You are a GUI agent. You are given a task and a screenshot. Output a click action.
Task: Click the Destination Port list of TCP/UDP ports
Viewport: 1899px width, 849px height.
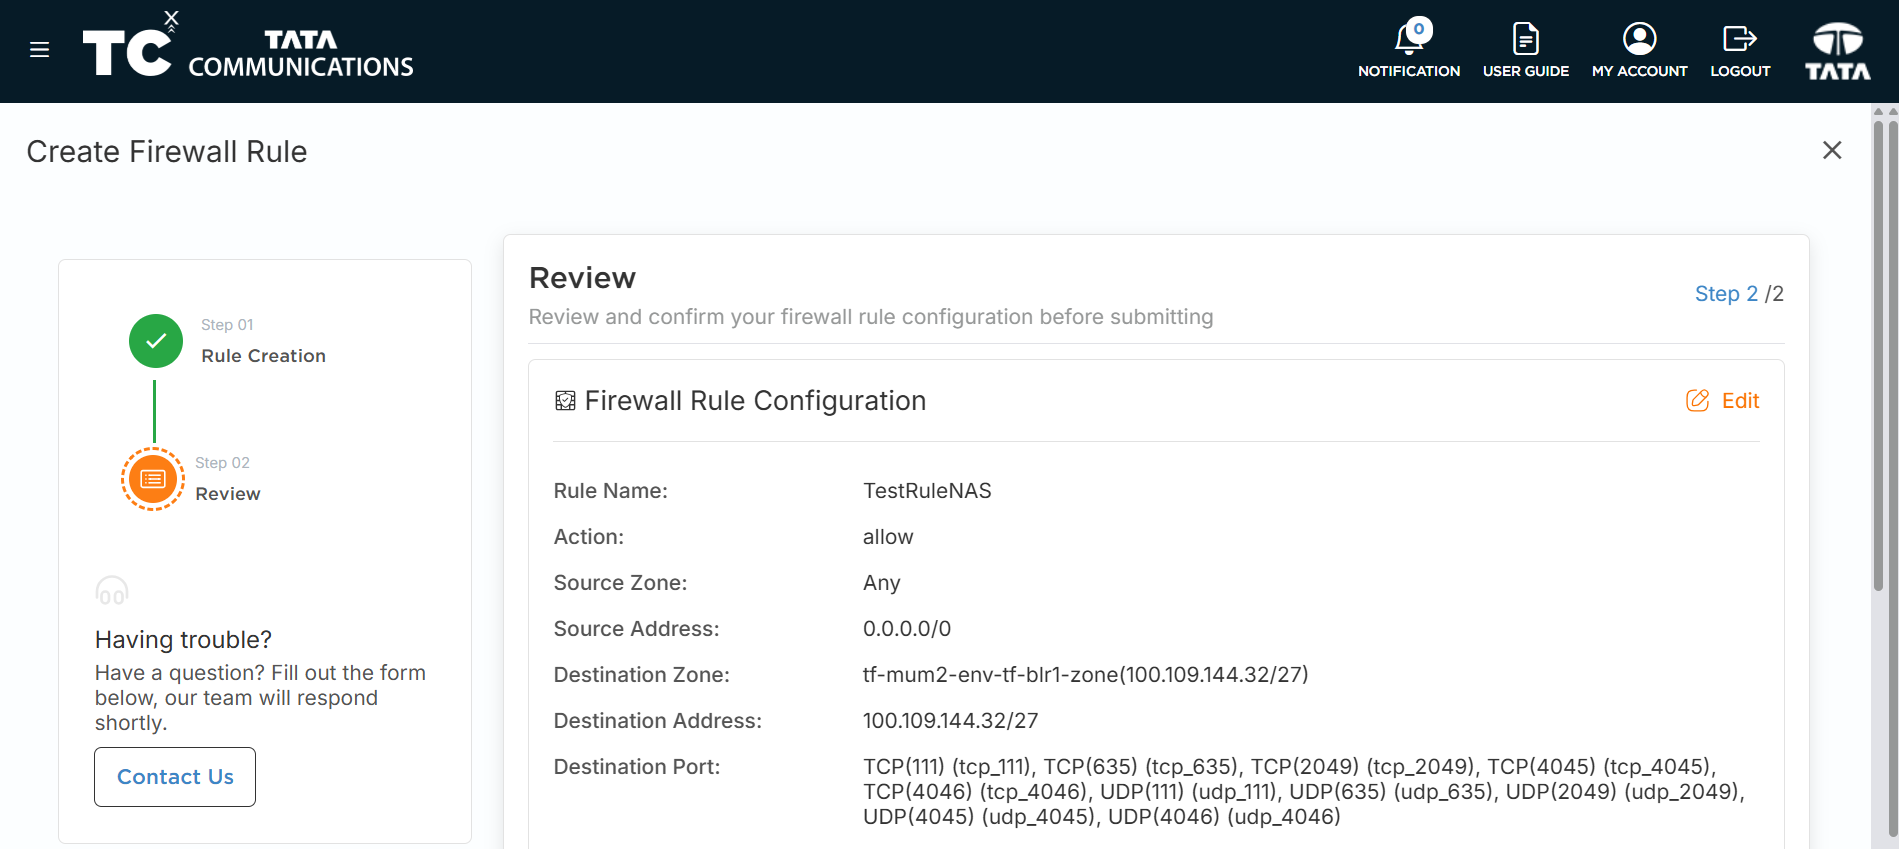click(x=1304, y=792)
